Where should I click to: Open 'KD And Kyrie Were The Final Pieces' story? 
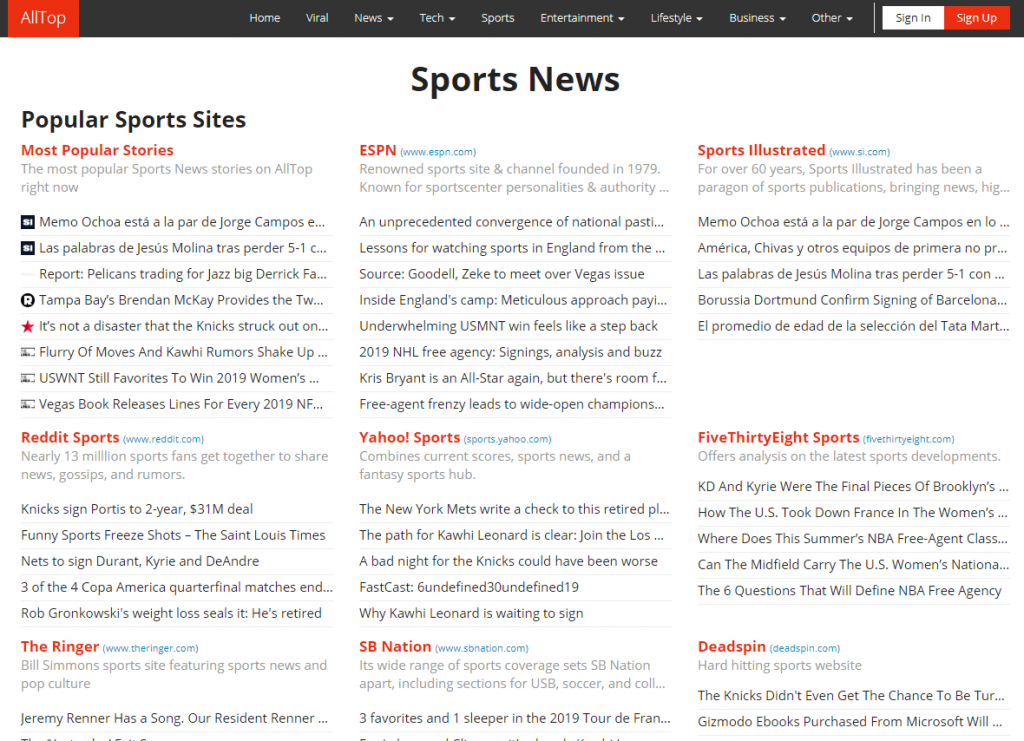click(853, 486)
